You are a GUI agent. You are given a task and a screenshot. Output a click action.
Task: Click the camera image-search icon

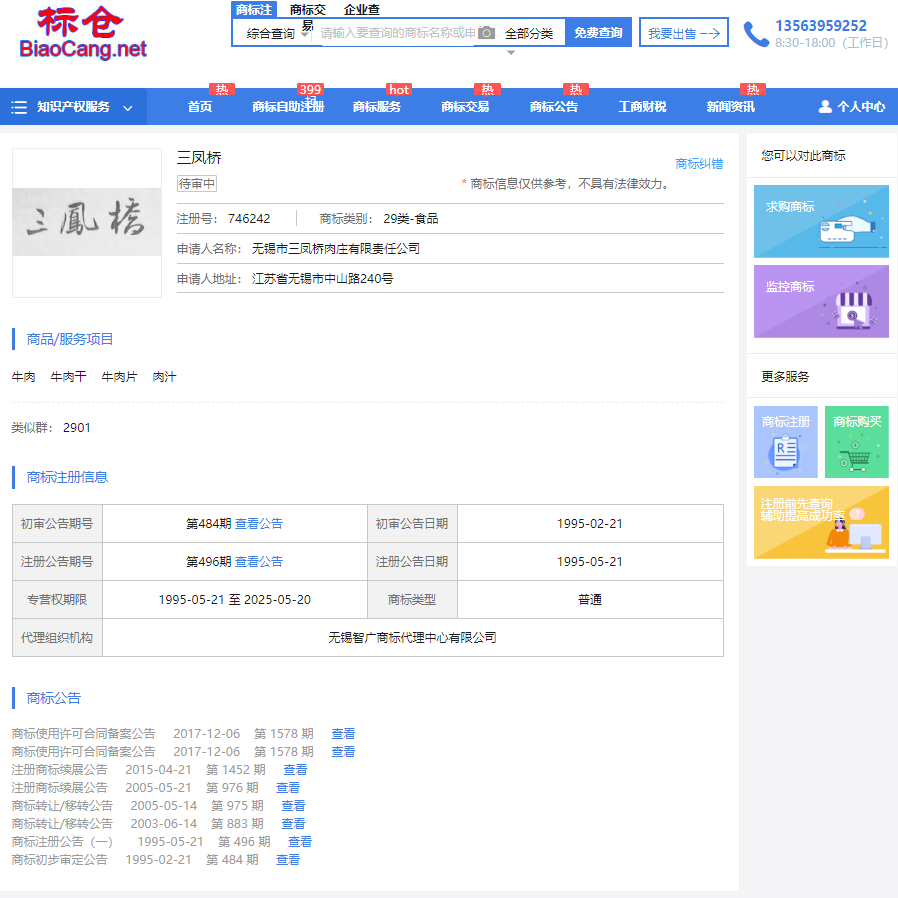[x=486, y=33]
